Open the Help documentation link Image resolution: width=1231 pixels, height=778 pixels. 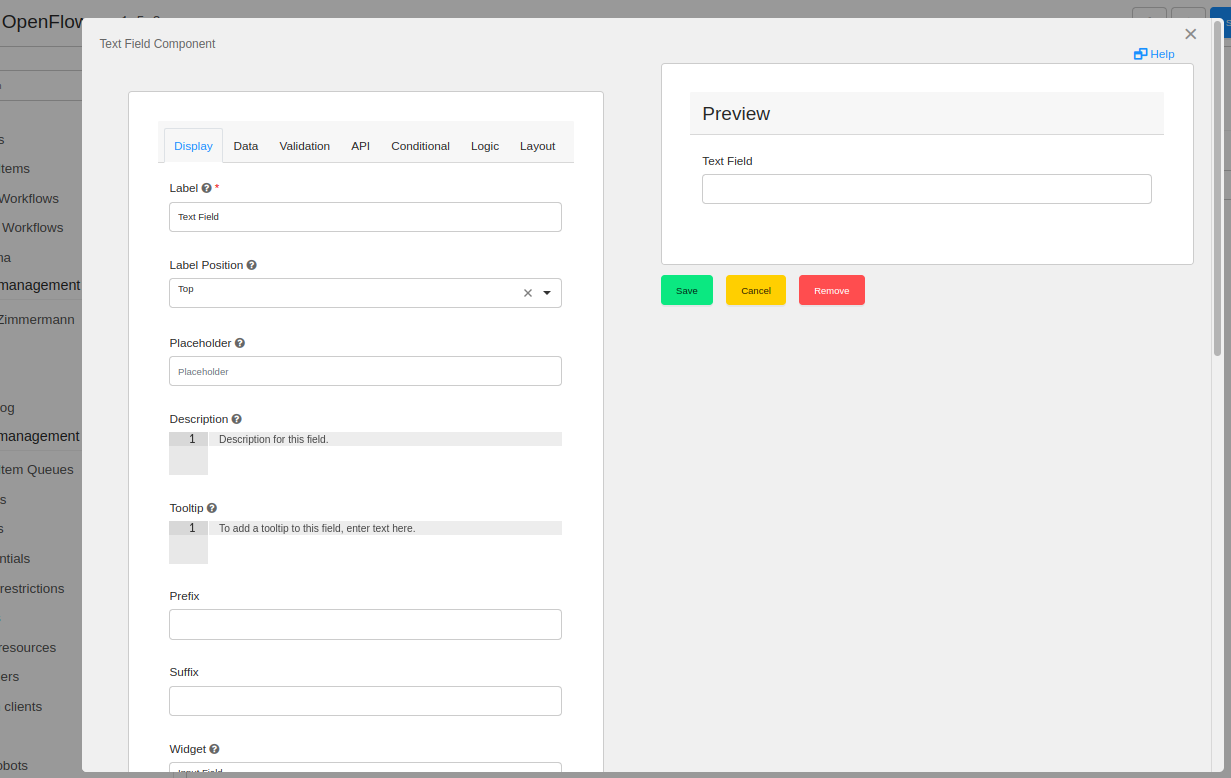click(x=1157, y=54)
